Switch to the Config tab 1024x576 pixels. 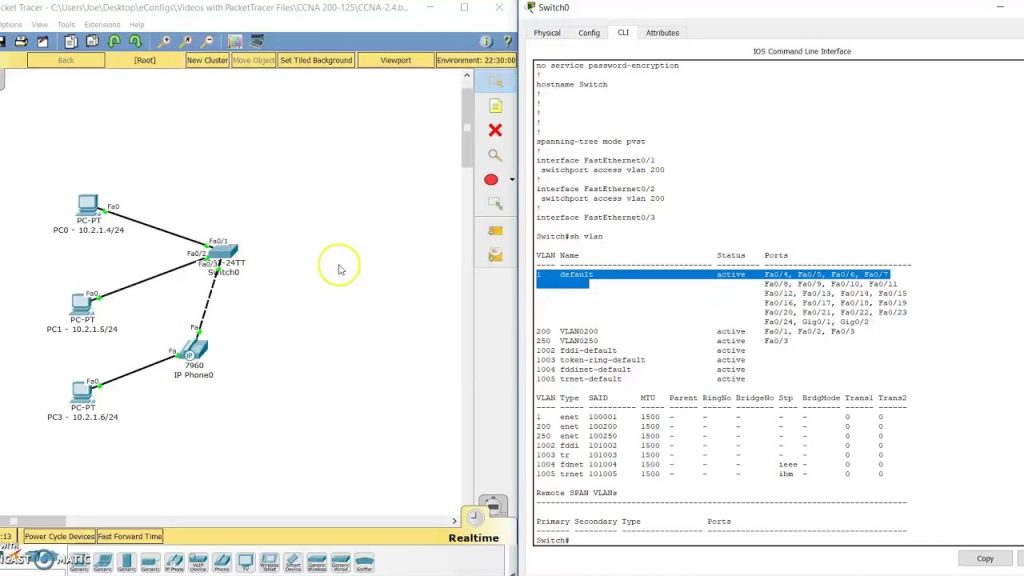pyautogui.click(x=589, y=33)
